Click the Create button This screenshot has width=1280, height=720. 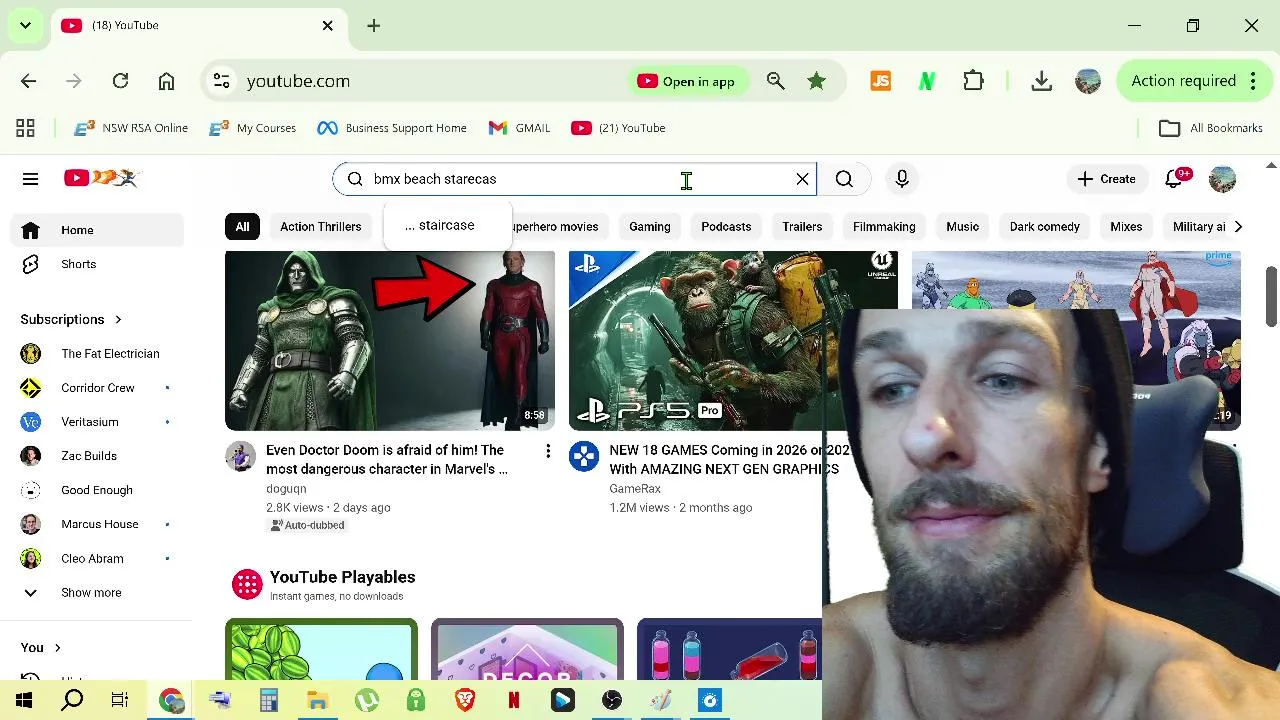point(1106,179)
